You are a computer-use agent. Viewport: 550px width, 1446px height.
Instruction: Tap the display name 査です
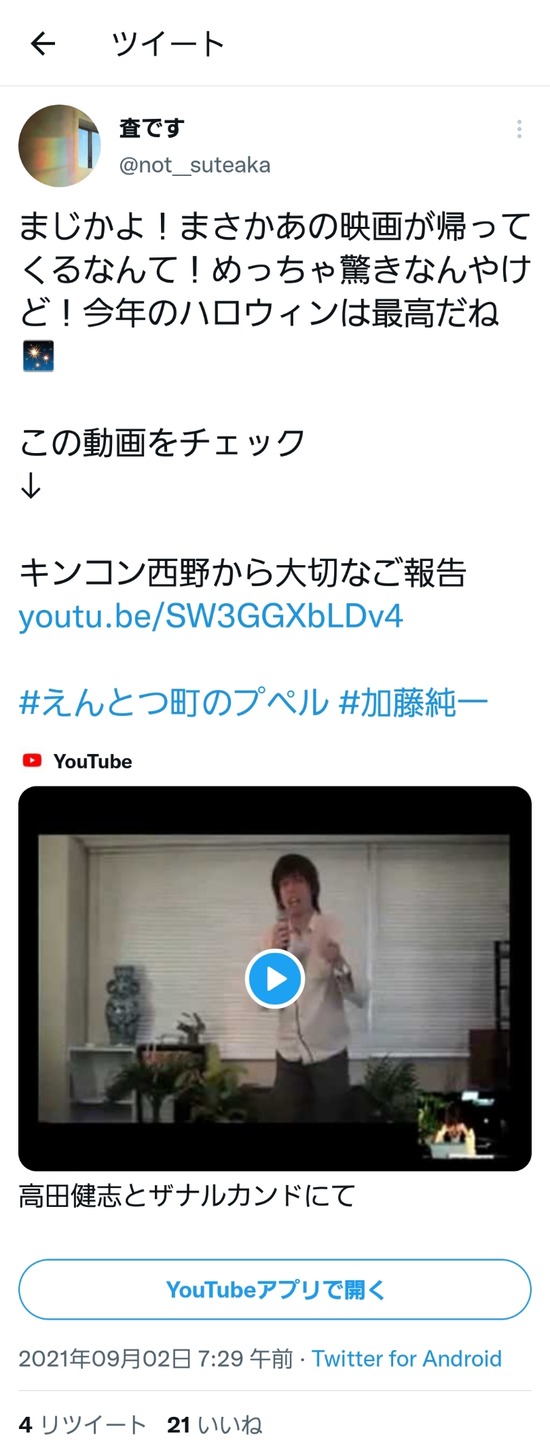[x=151, y=129]
